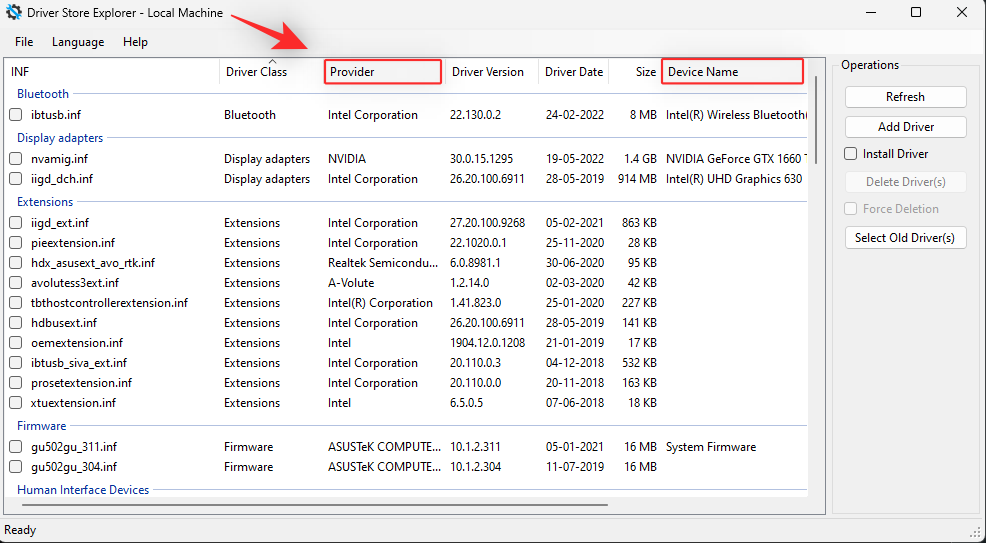Check the nvamig.inf driver checkbox
The width and height of the screenshot is (986, 543).
pyautogui.click(x=16, y=159)
